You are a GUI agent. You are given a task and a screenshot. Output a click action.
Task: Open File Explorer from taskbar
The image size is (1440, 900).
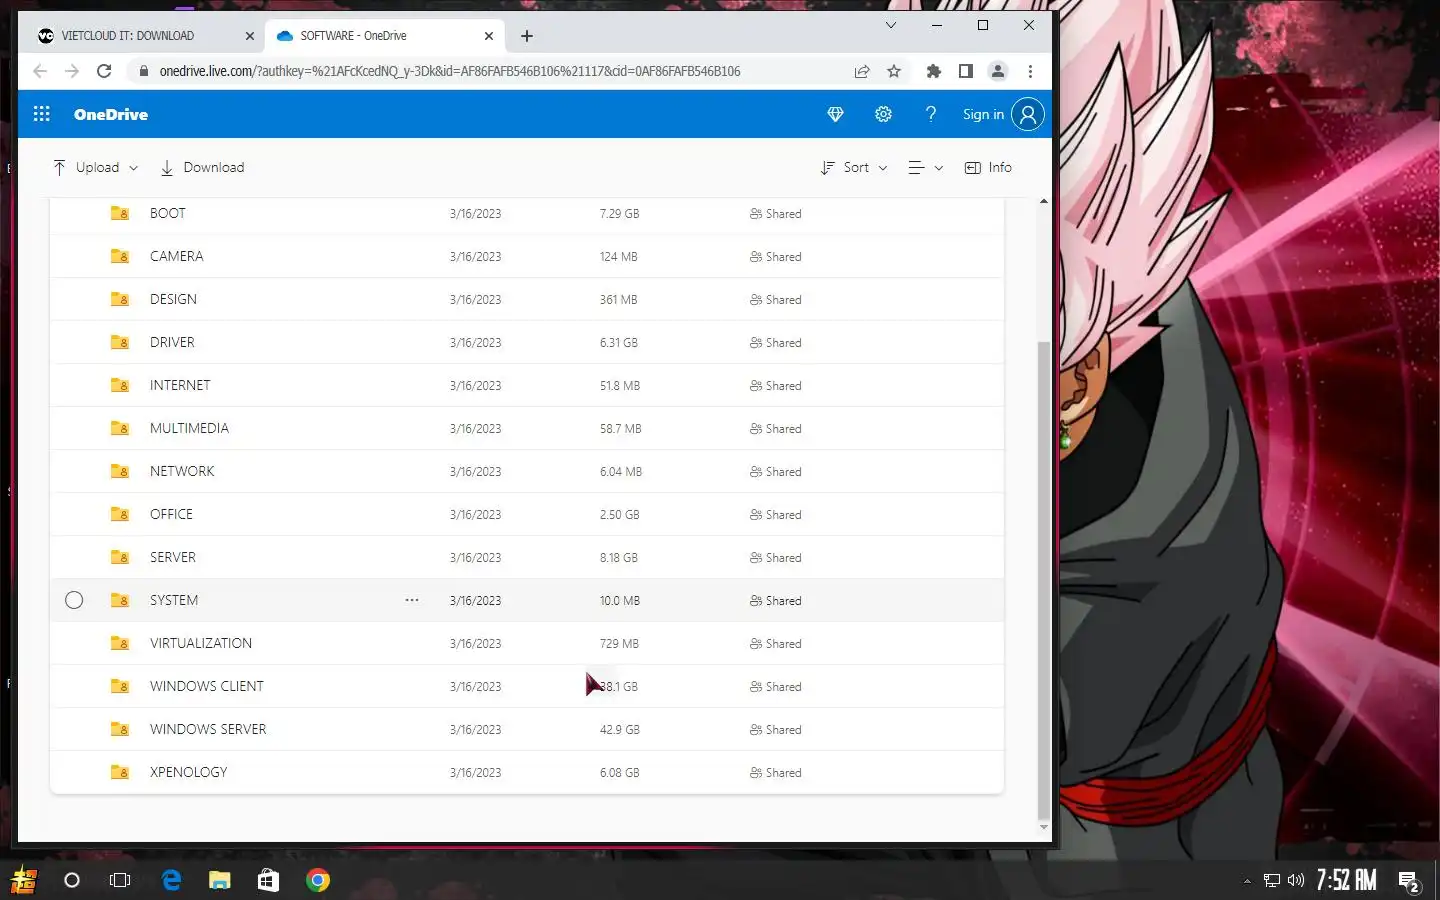click(220, 880)
